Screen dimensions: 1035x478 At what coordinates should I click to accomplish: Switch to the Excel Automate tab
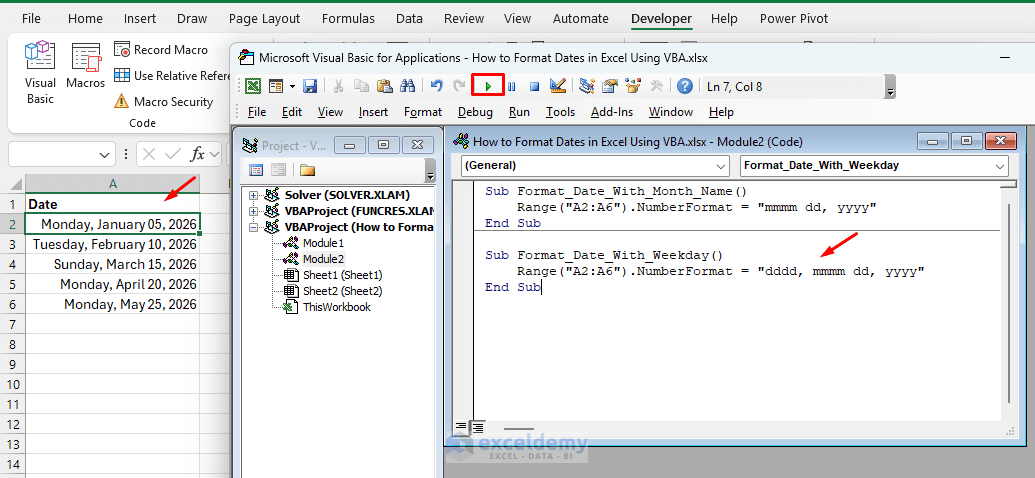click(x=581, y=18)
